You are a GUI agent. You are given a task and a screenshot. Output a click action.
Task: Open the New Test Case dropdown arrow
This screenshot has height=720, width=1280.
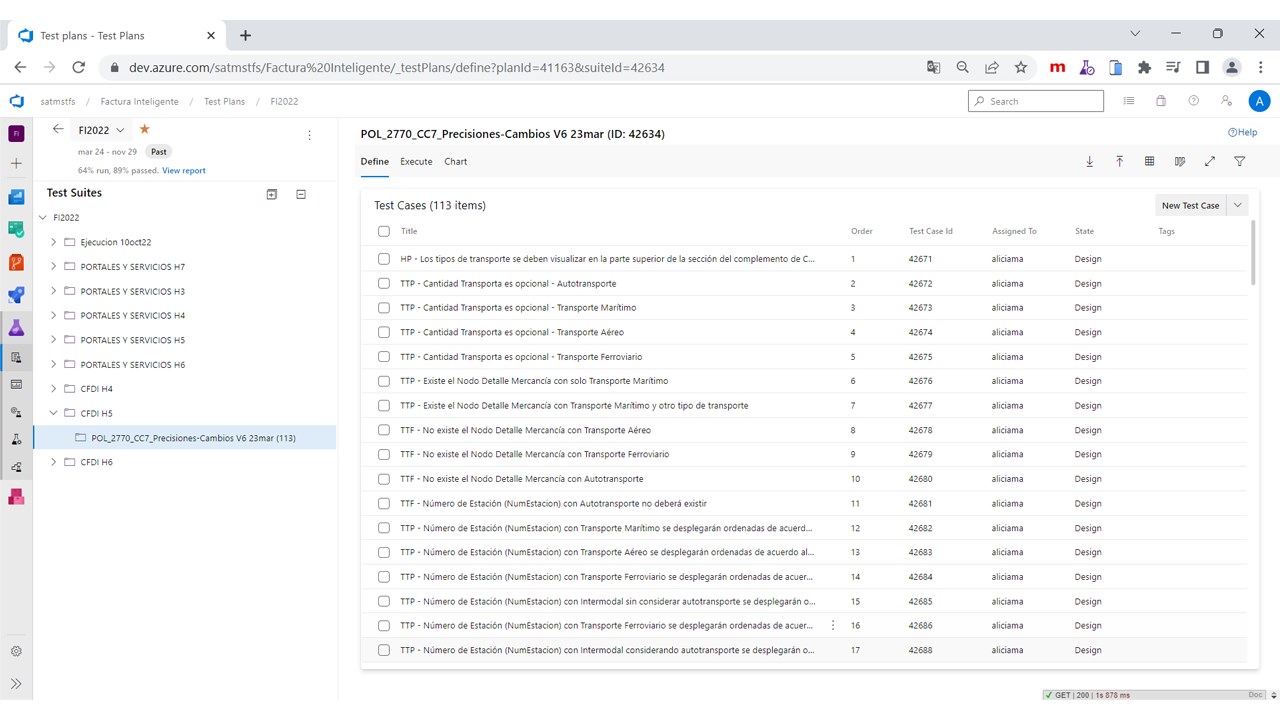[x=1238, y=205]
